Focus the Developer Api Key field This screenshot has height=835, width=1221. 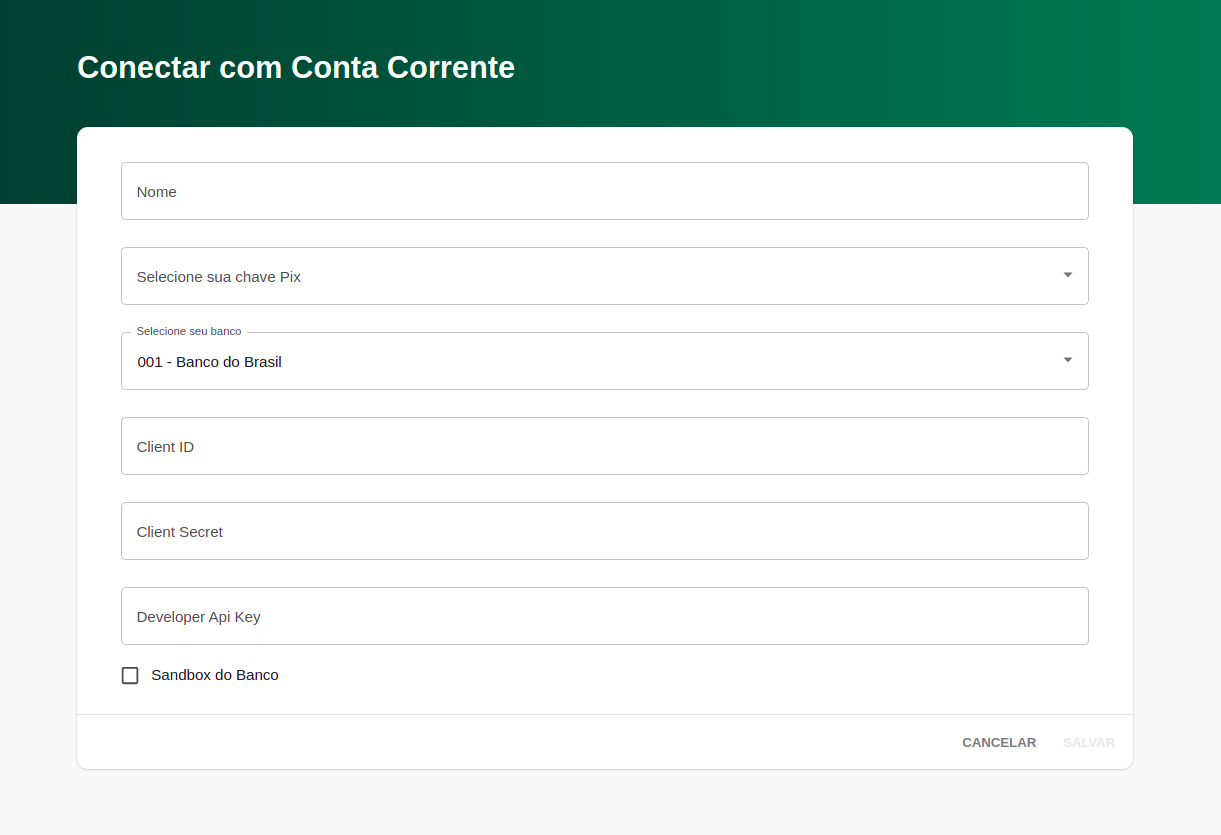(x=604, y=616)
